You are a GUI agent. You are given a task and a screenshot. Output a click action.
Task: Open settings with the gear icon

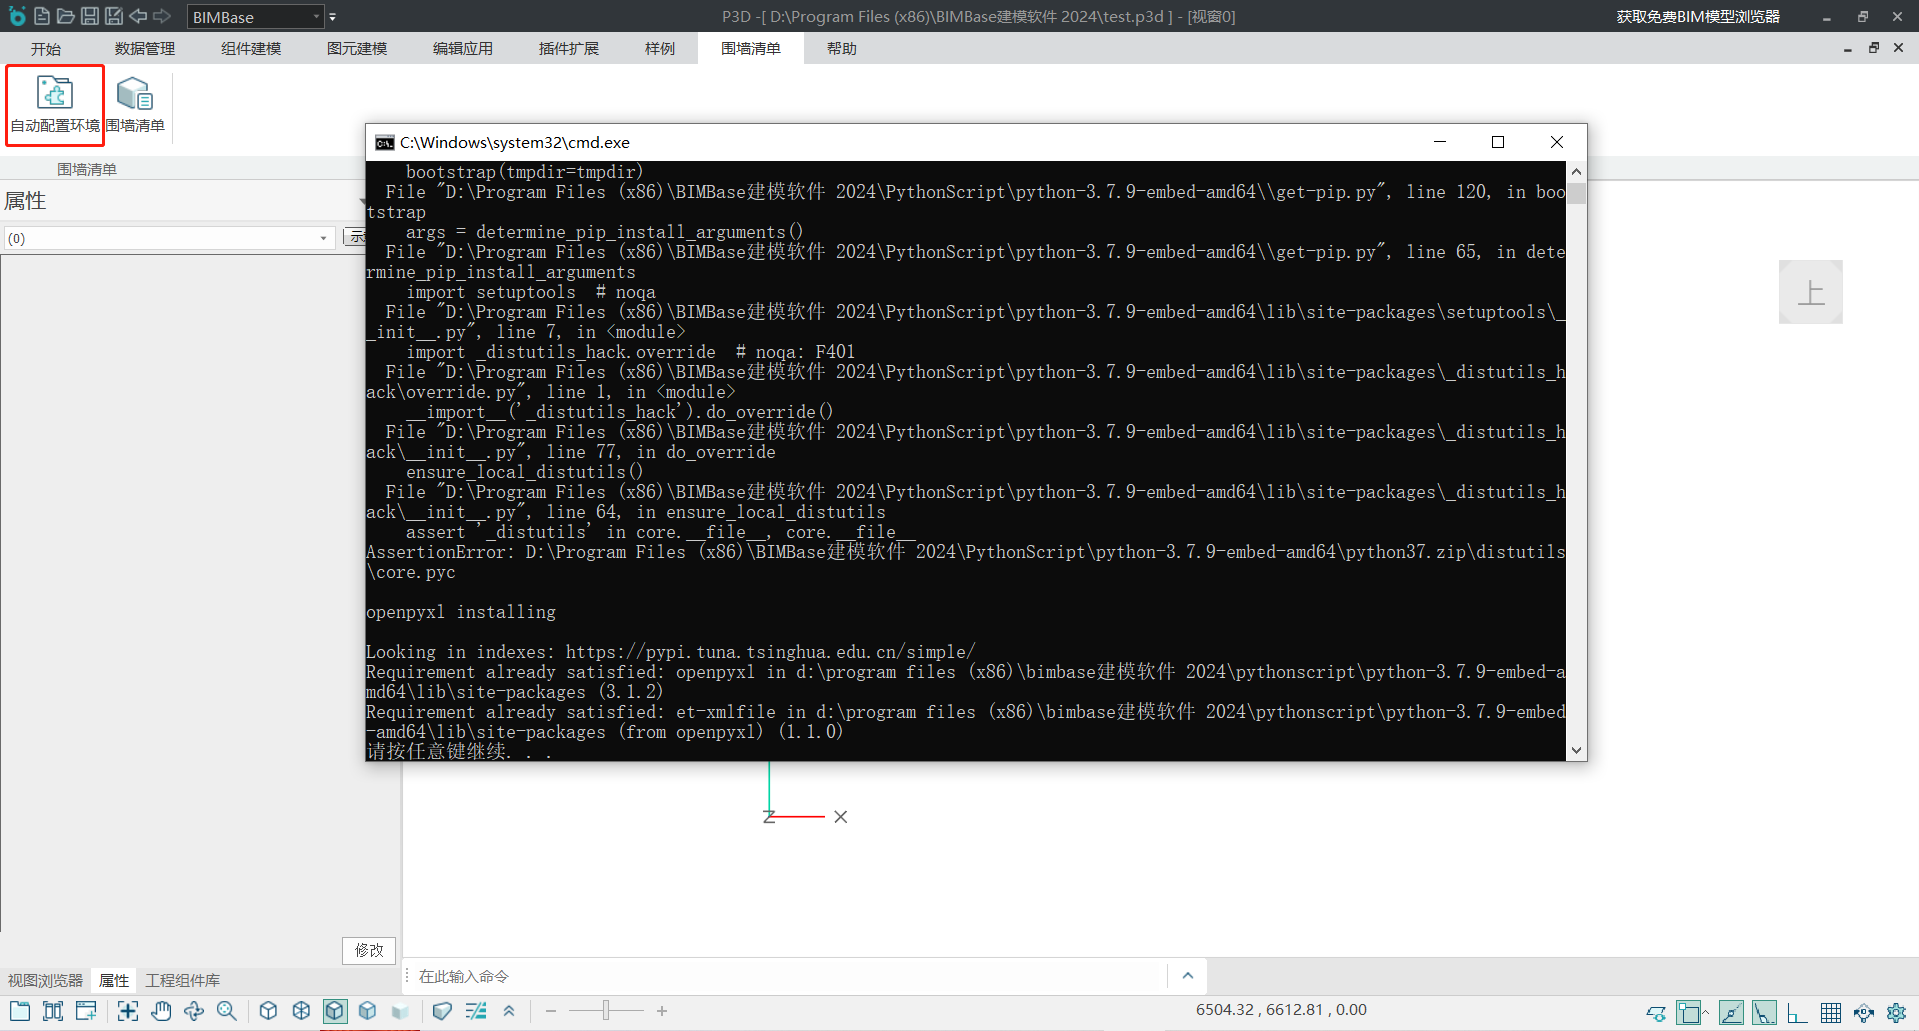(1896, 1013)
